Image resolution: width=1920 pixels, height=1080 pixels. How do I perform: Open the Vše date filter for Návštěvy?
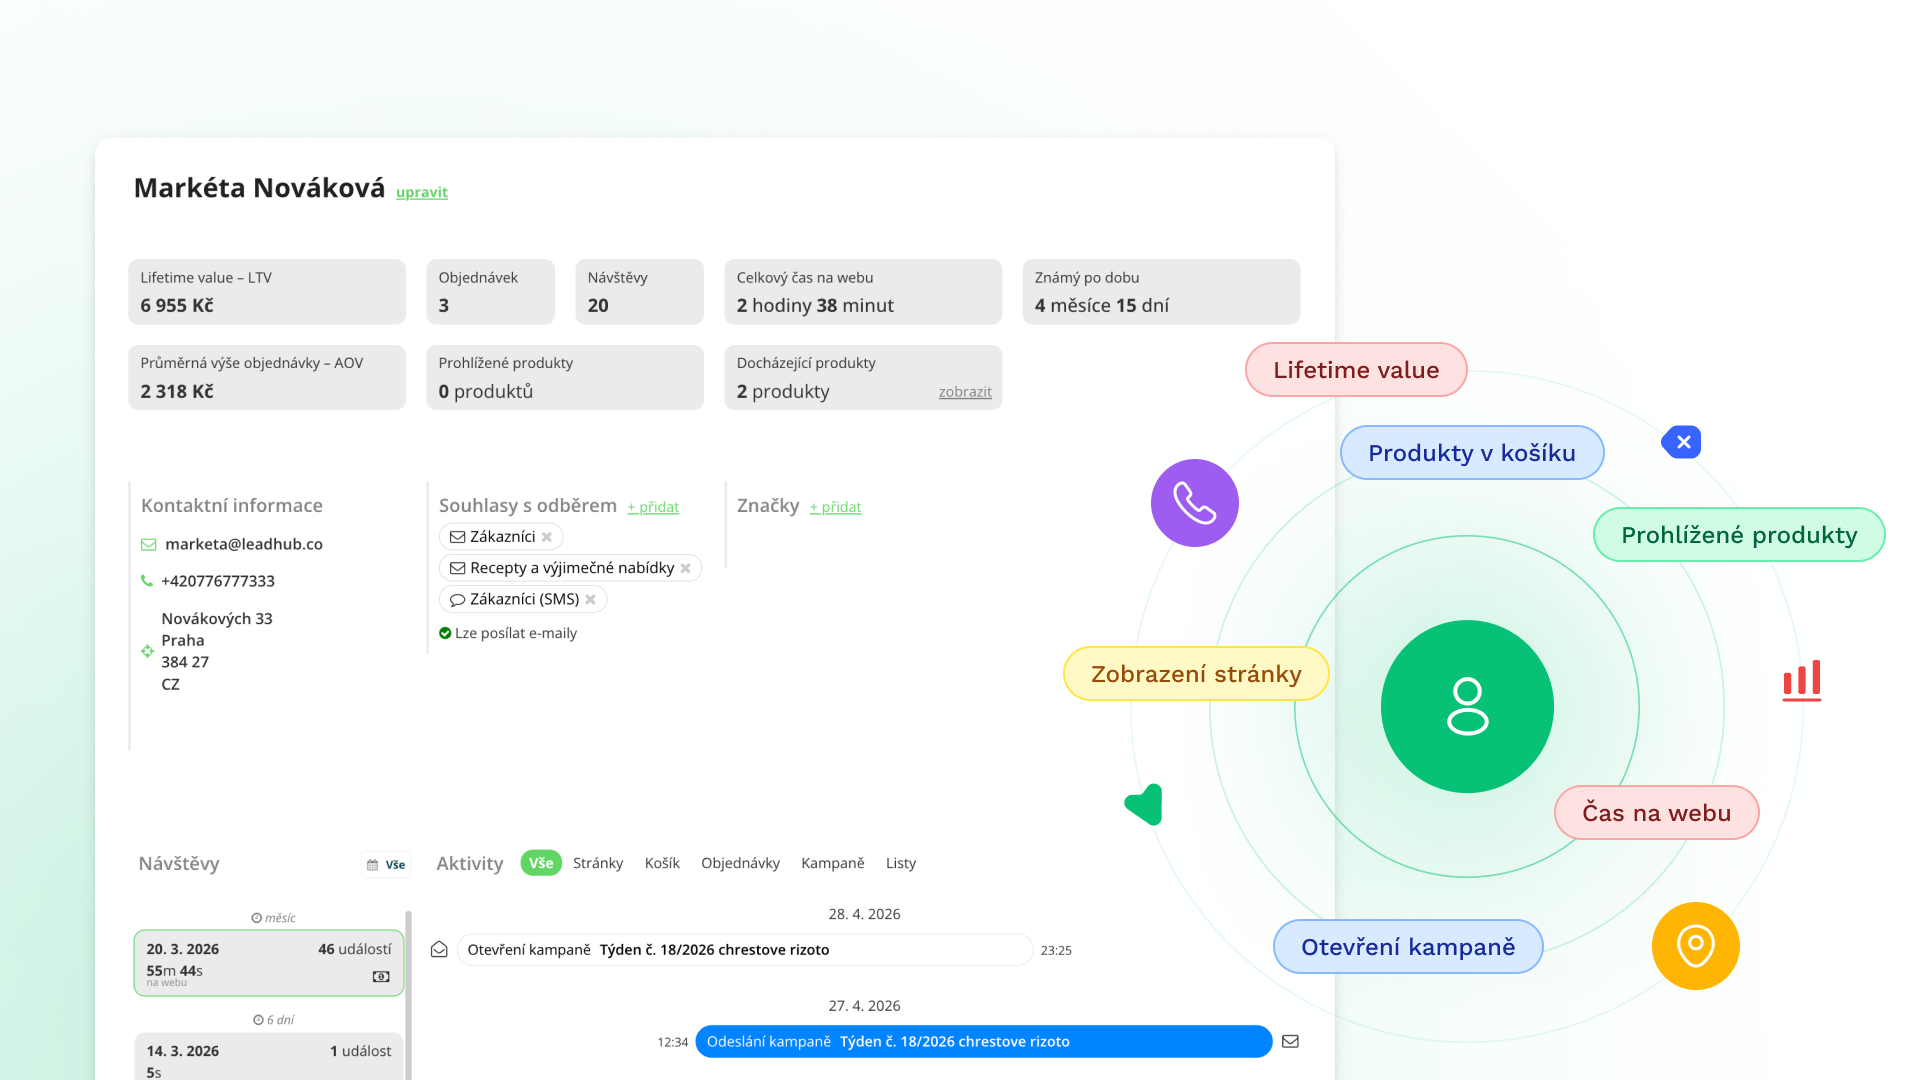point(386,865)
